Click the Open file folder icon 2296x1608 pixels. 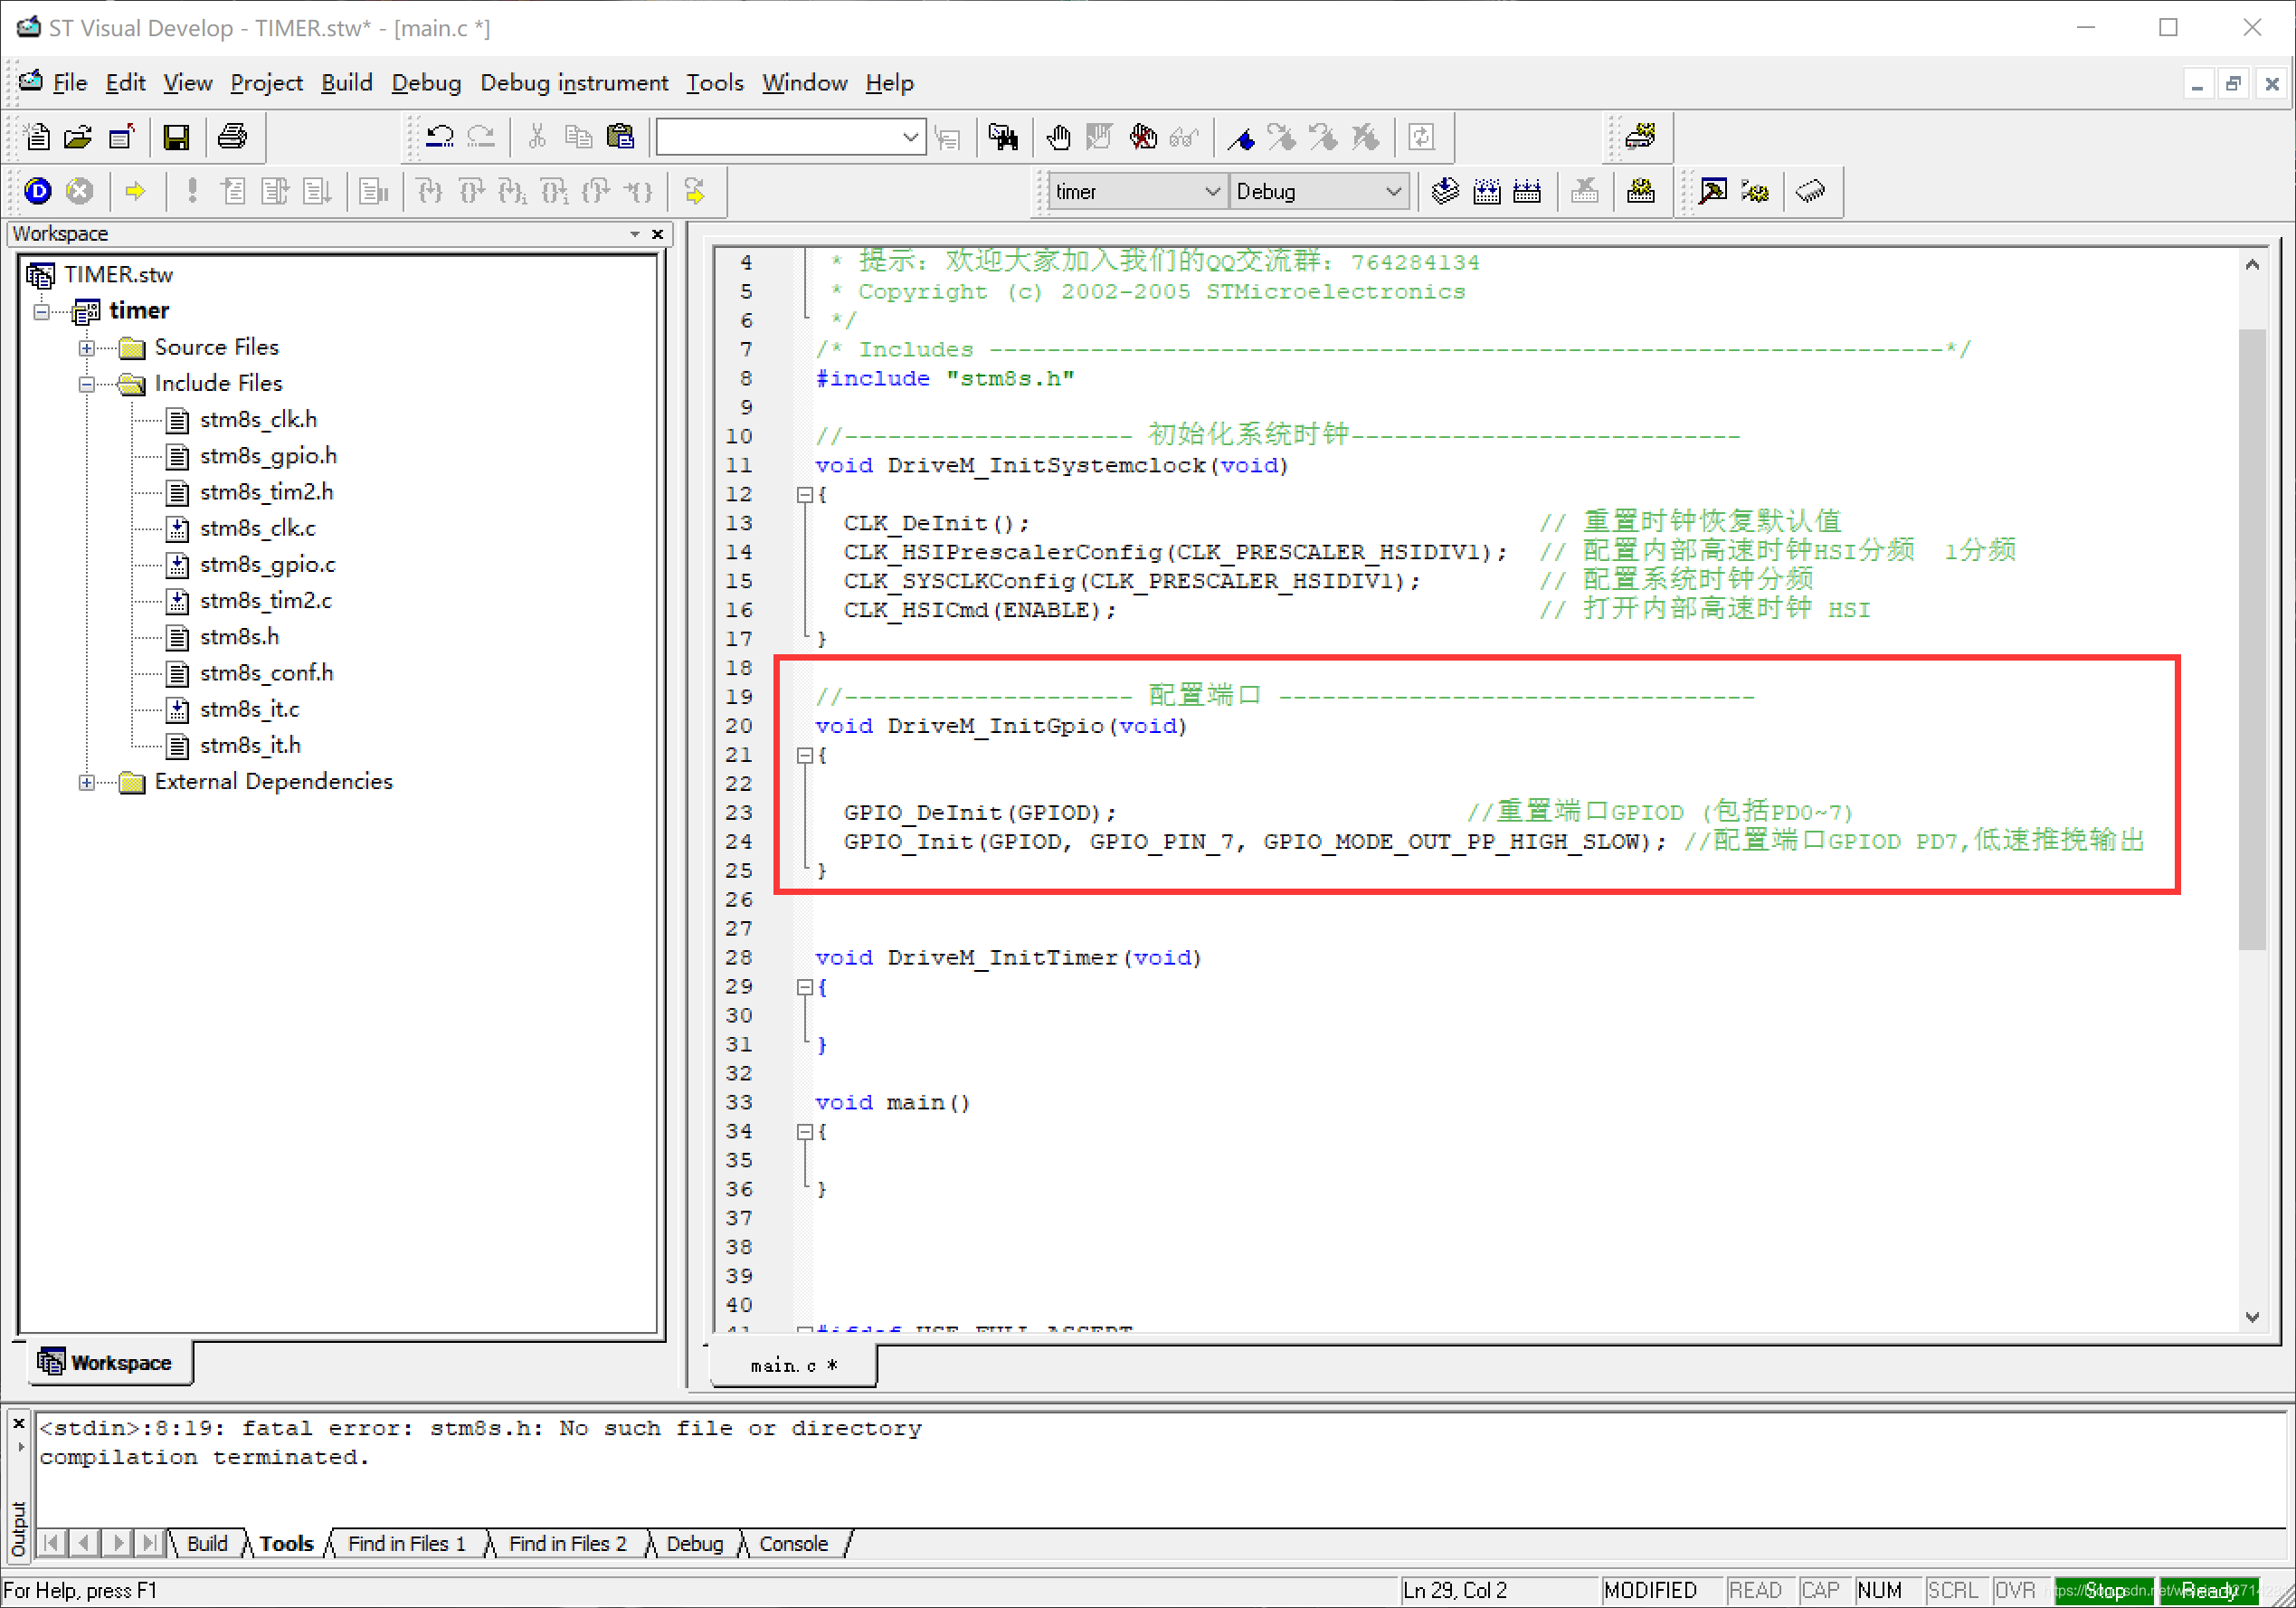tap(78, 137)
